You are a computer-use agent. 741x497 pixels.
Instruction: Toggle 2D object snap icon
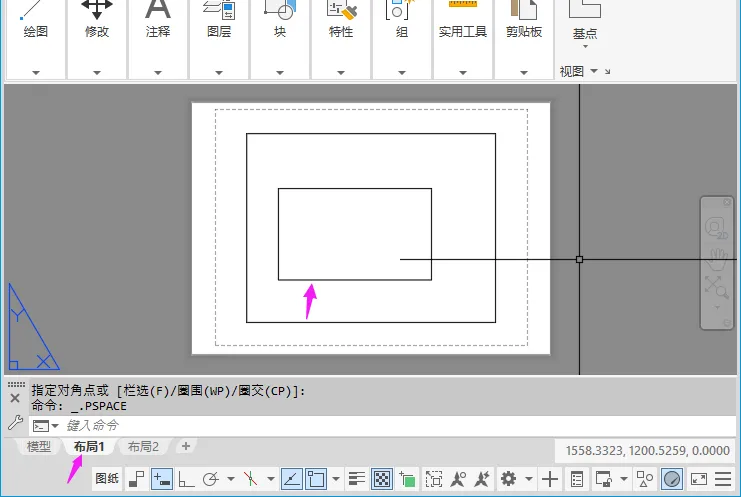click(316, 479)
